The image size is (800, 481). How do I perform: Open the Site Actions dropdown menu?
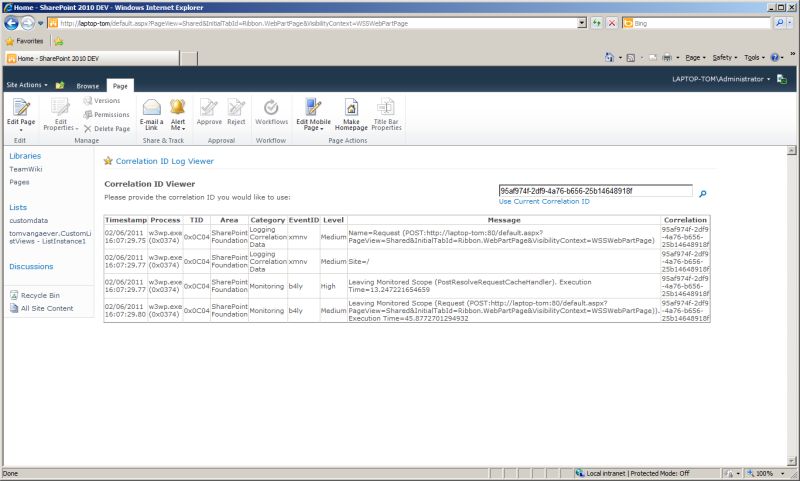coord(27,85)
